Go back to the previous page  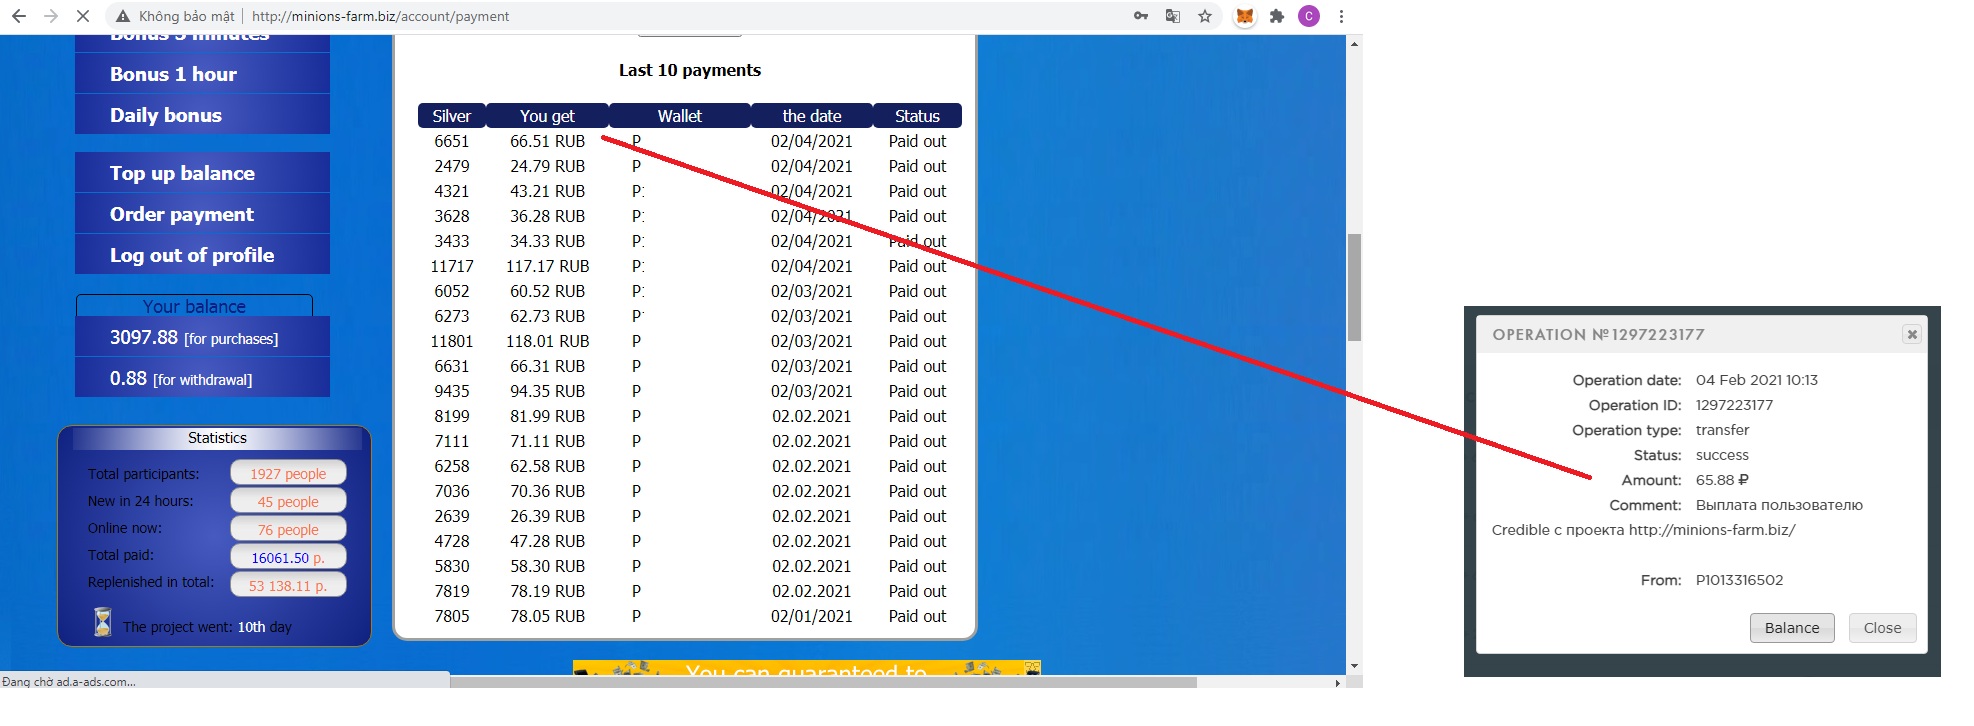click(19, 16)
